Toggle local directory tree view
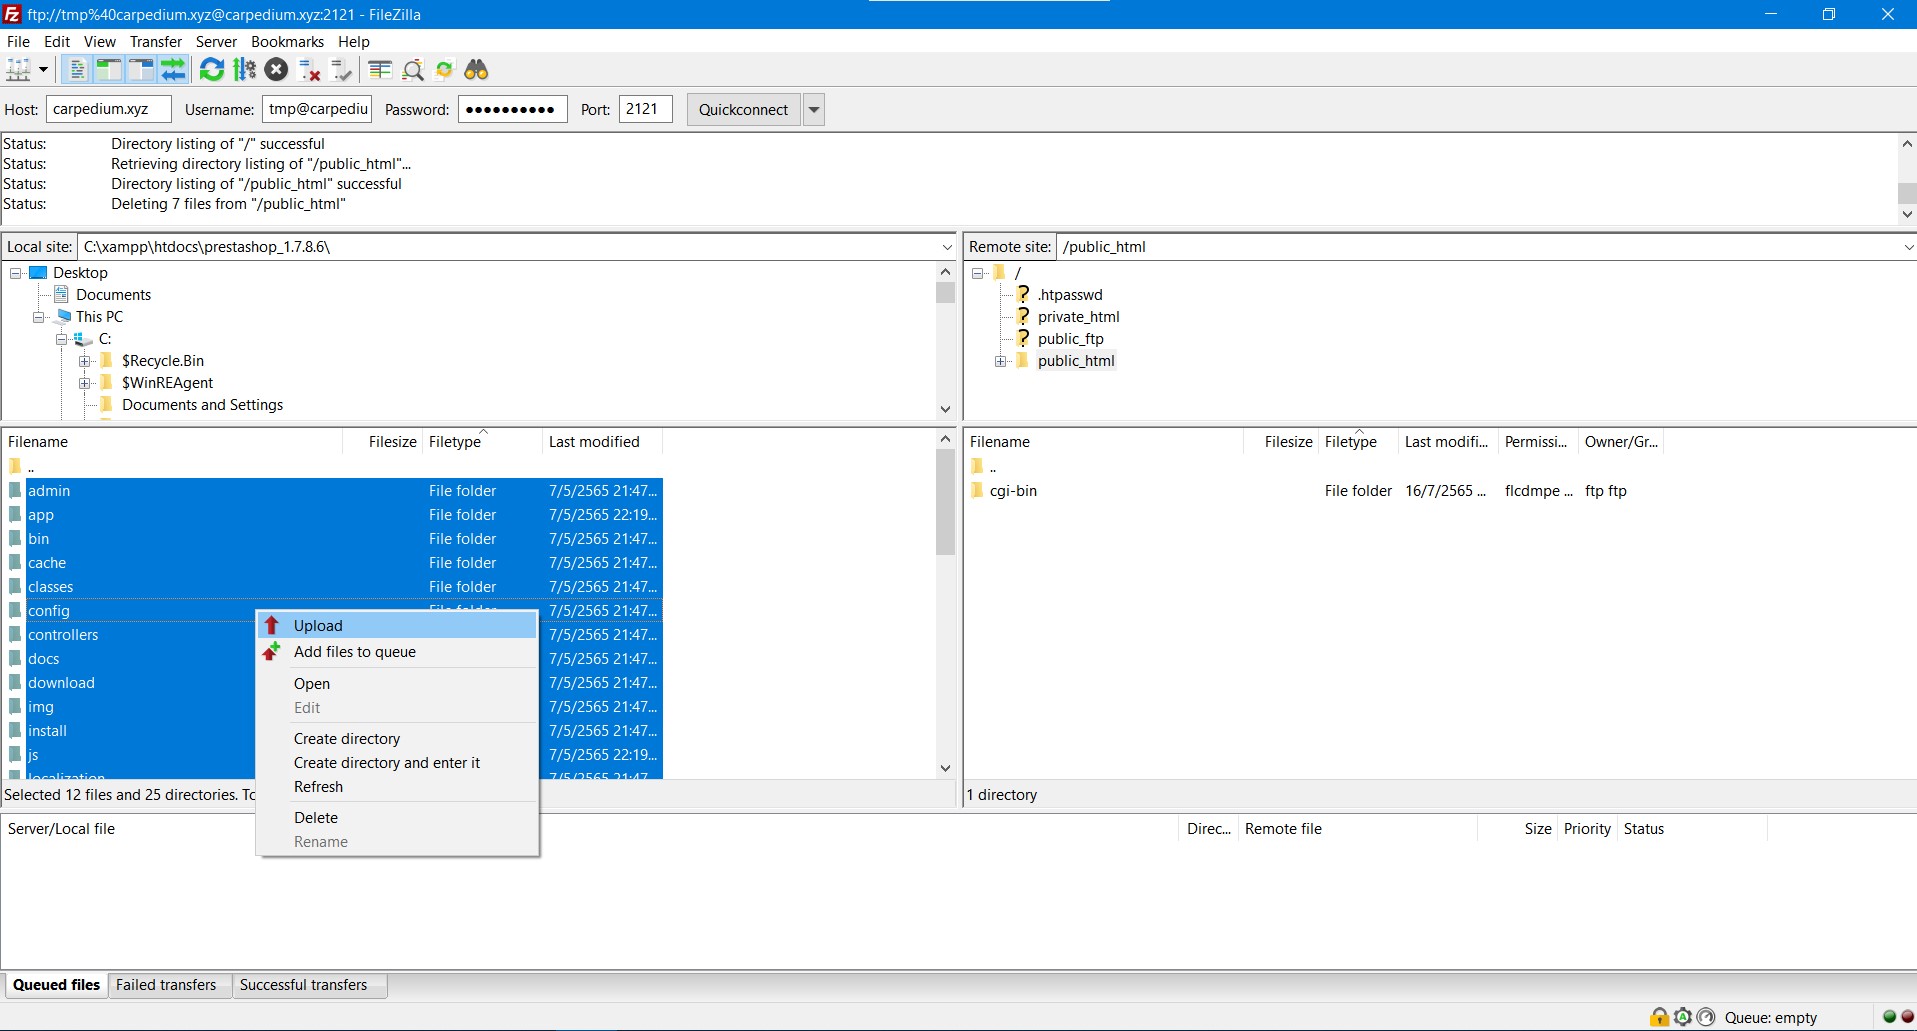The image size is (1917, 1031). 108,70
